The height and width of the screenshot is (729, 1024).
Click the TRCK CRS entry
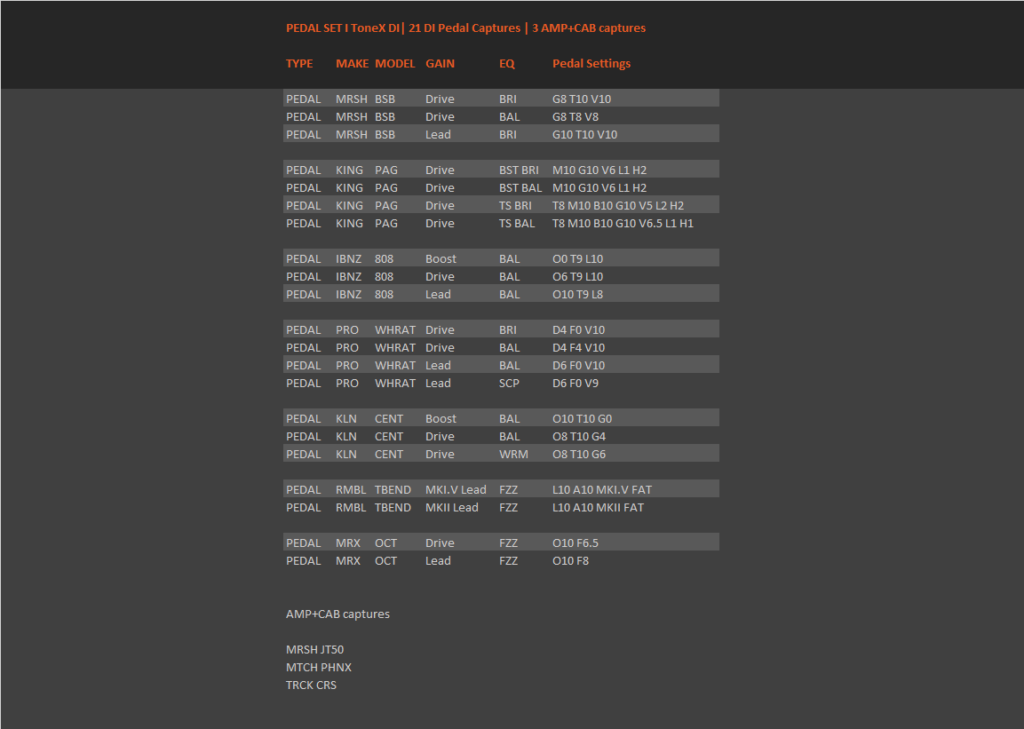click(x=312, y=685)
